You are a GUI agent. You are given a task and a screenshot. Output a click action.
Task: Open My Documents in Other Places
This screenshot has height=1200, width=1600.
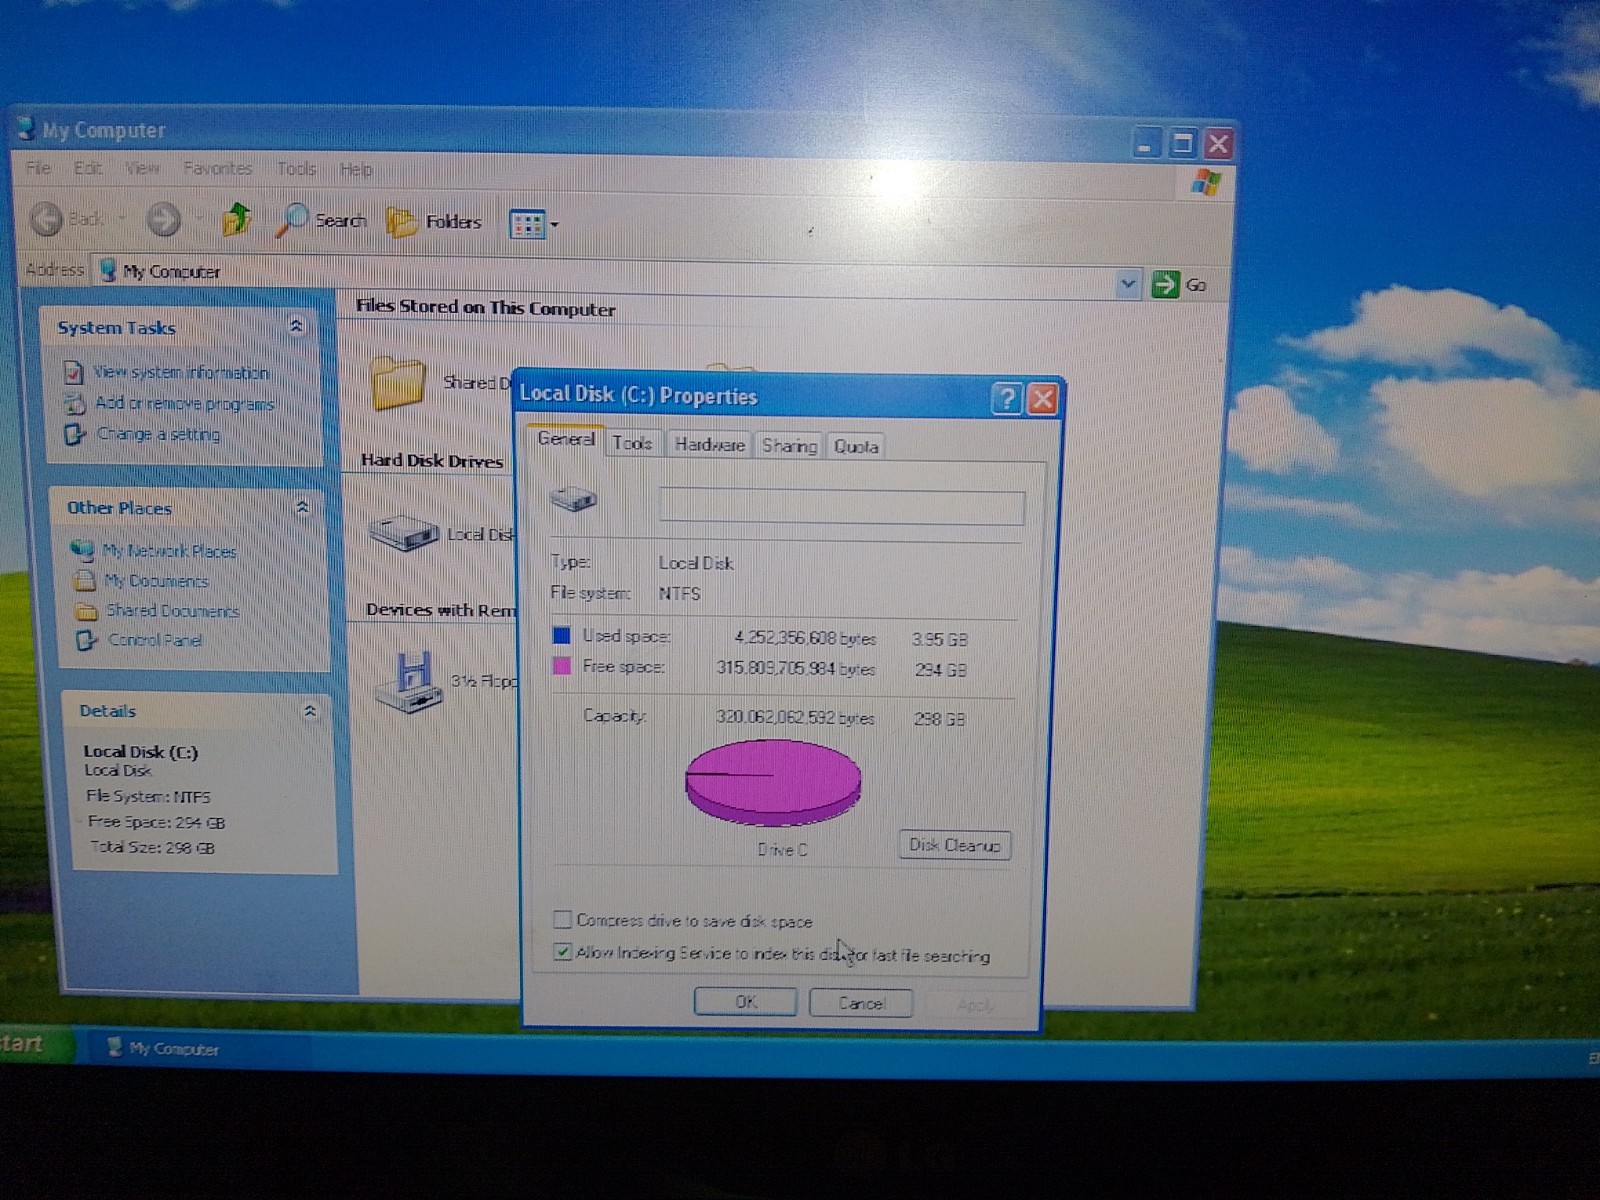pos(156,581)
